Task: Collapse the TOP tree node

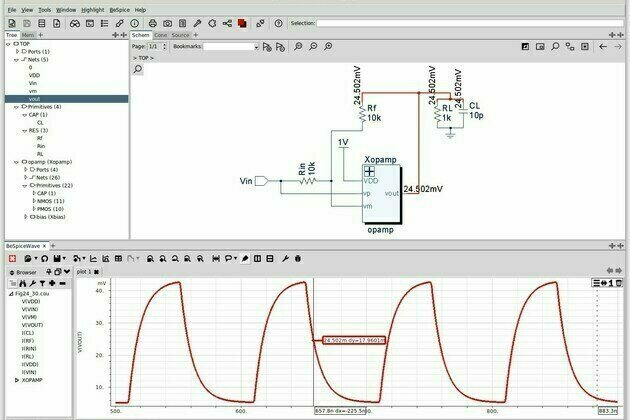Action: pyautogui.click(x=8, y=44)
